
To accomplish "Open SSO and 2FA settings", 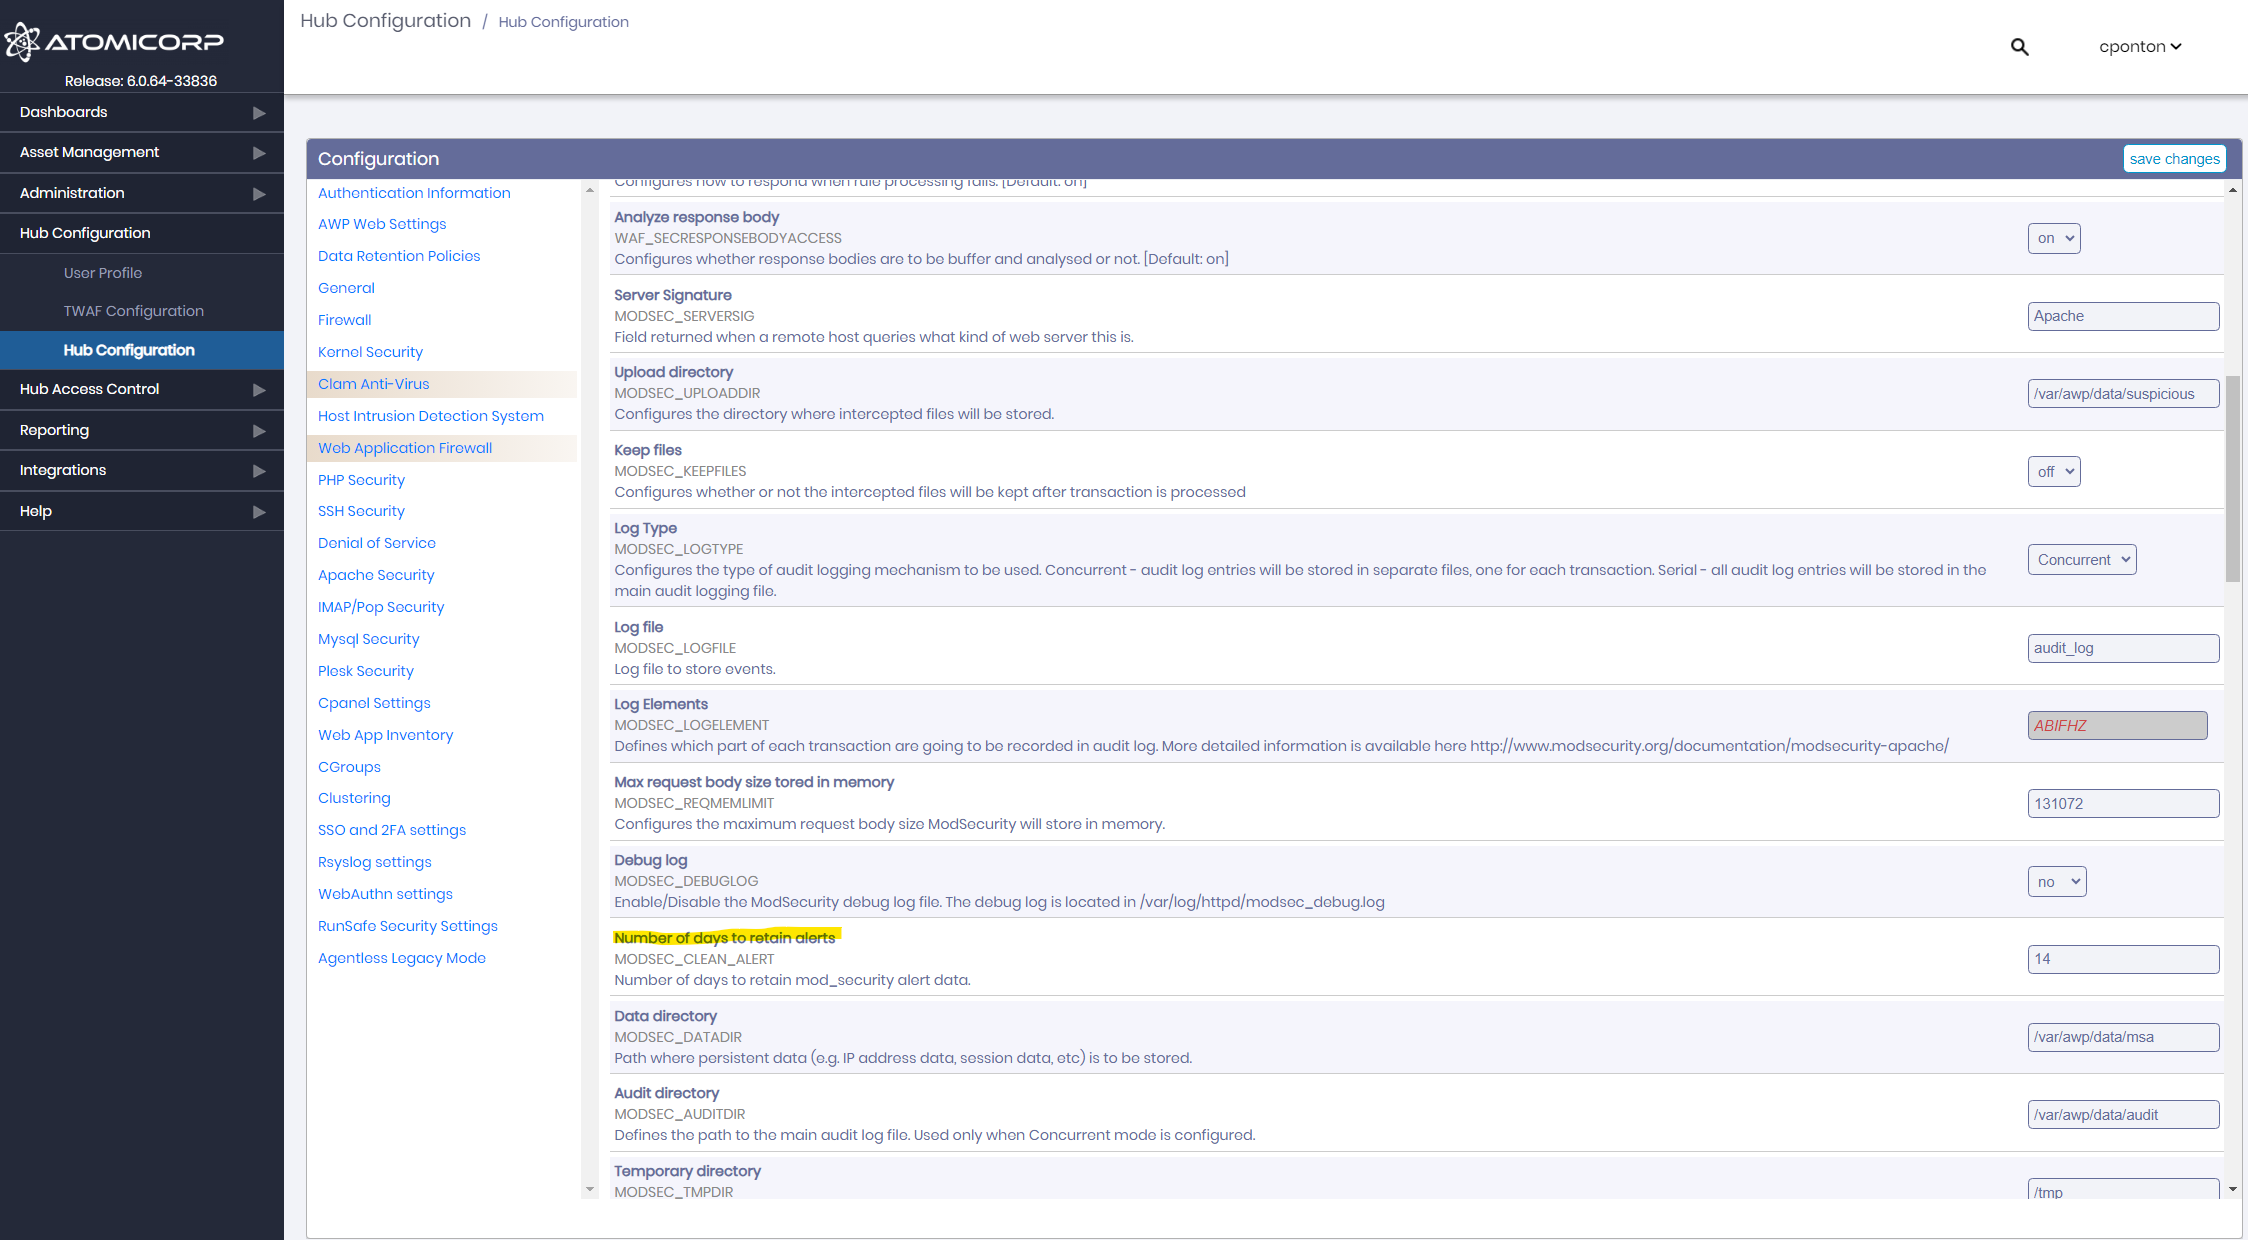I will pos(391,829).
